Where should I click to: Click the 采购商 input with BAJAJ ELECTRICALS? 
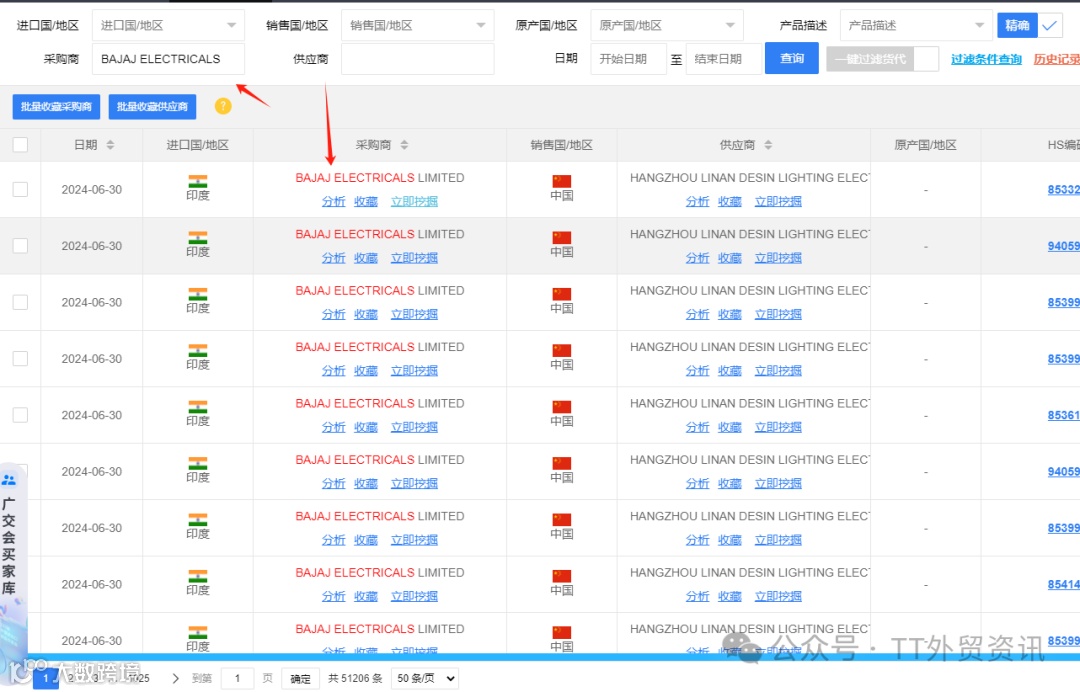168,59
